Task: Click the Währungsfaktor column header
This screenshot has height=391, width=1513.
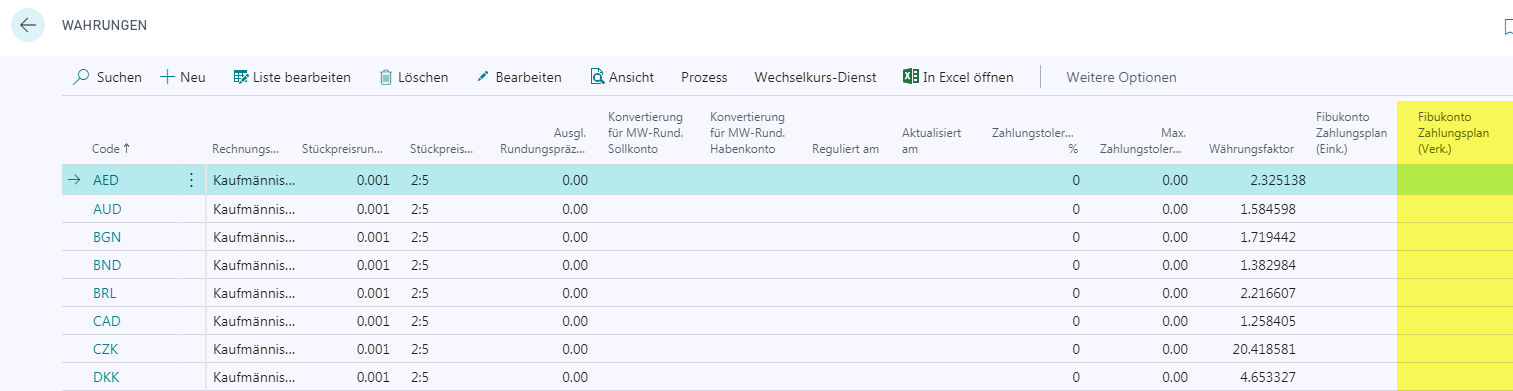Action: pyautogui.click(x=1251, y=149)
